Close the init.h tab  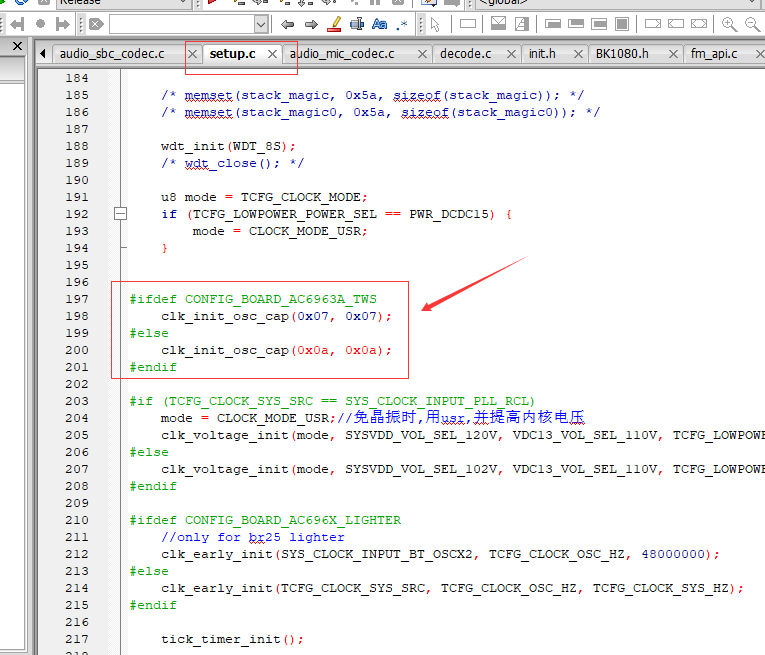click(x=579, y=54)
